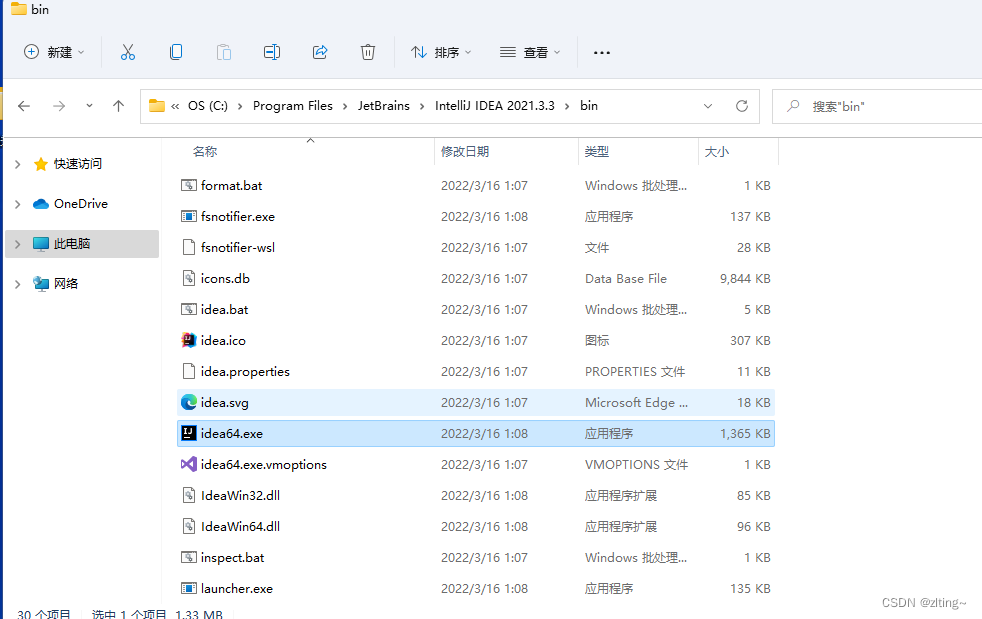Navigate to OS (C:) breadcrumb
This screenshot has width=982, height=619.
point(208,106)
